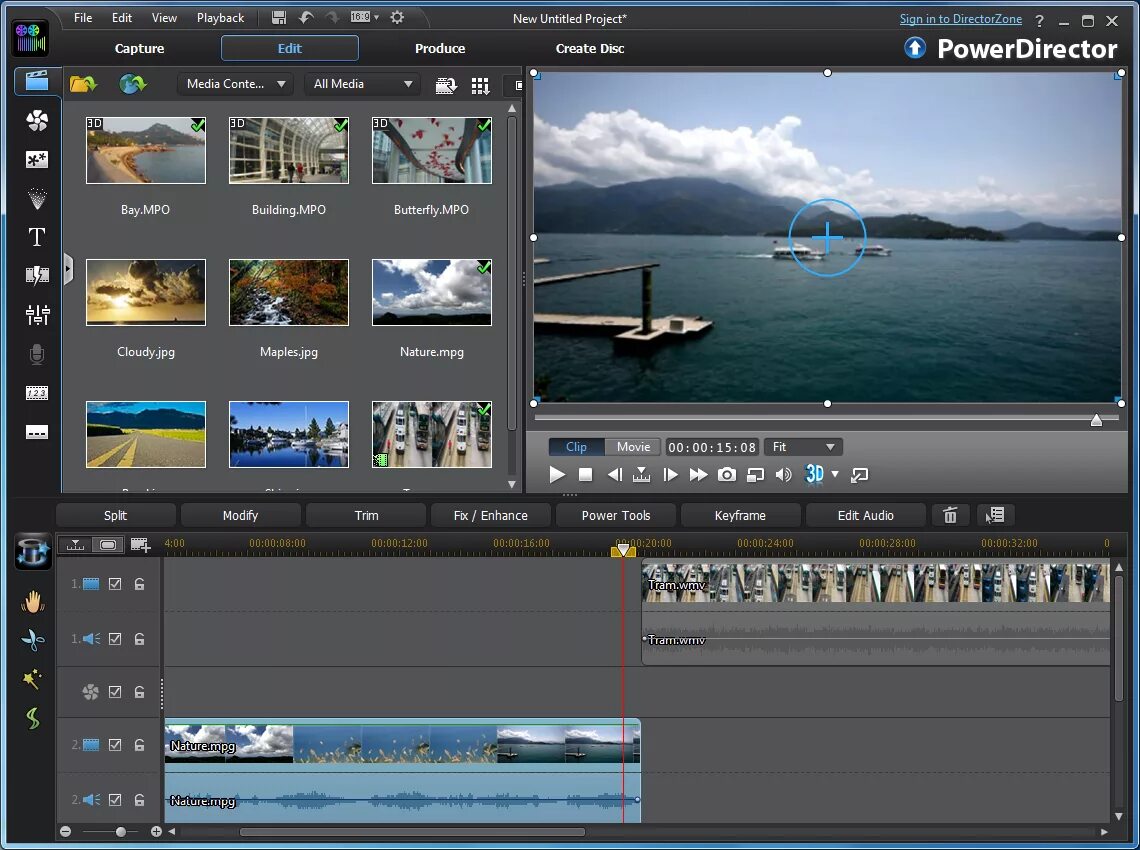1140x850 pixels.
Task: Open the Audio Mixing Room icon
Action: pos(37,315)
